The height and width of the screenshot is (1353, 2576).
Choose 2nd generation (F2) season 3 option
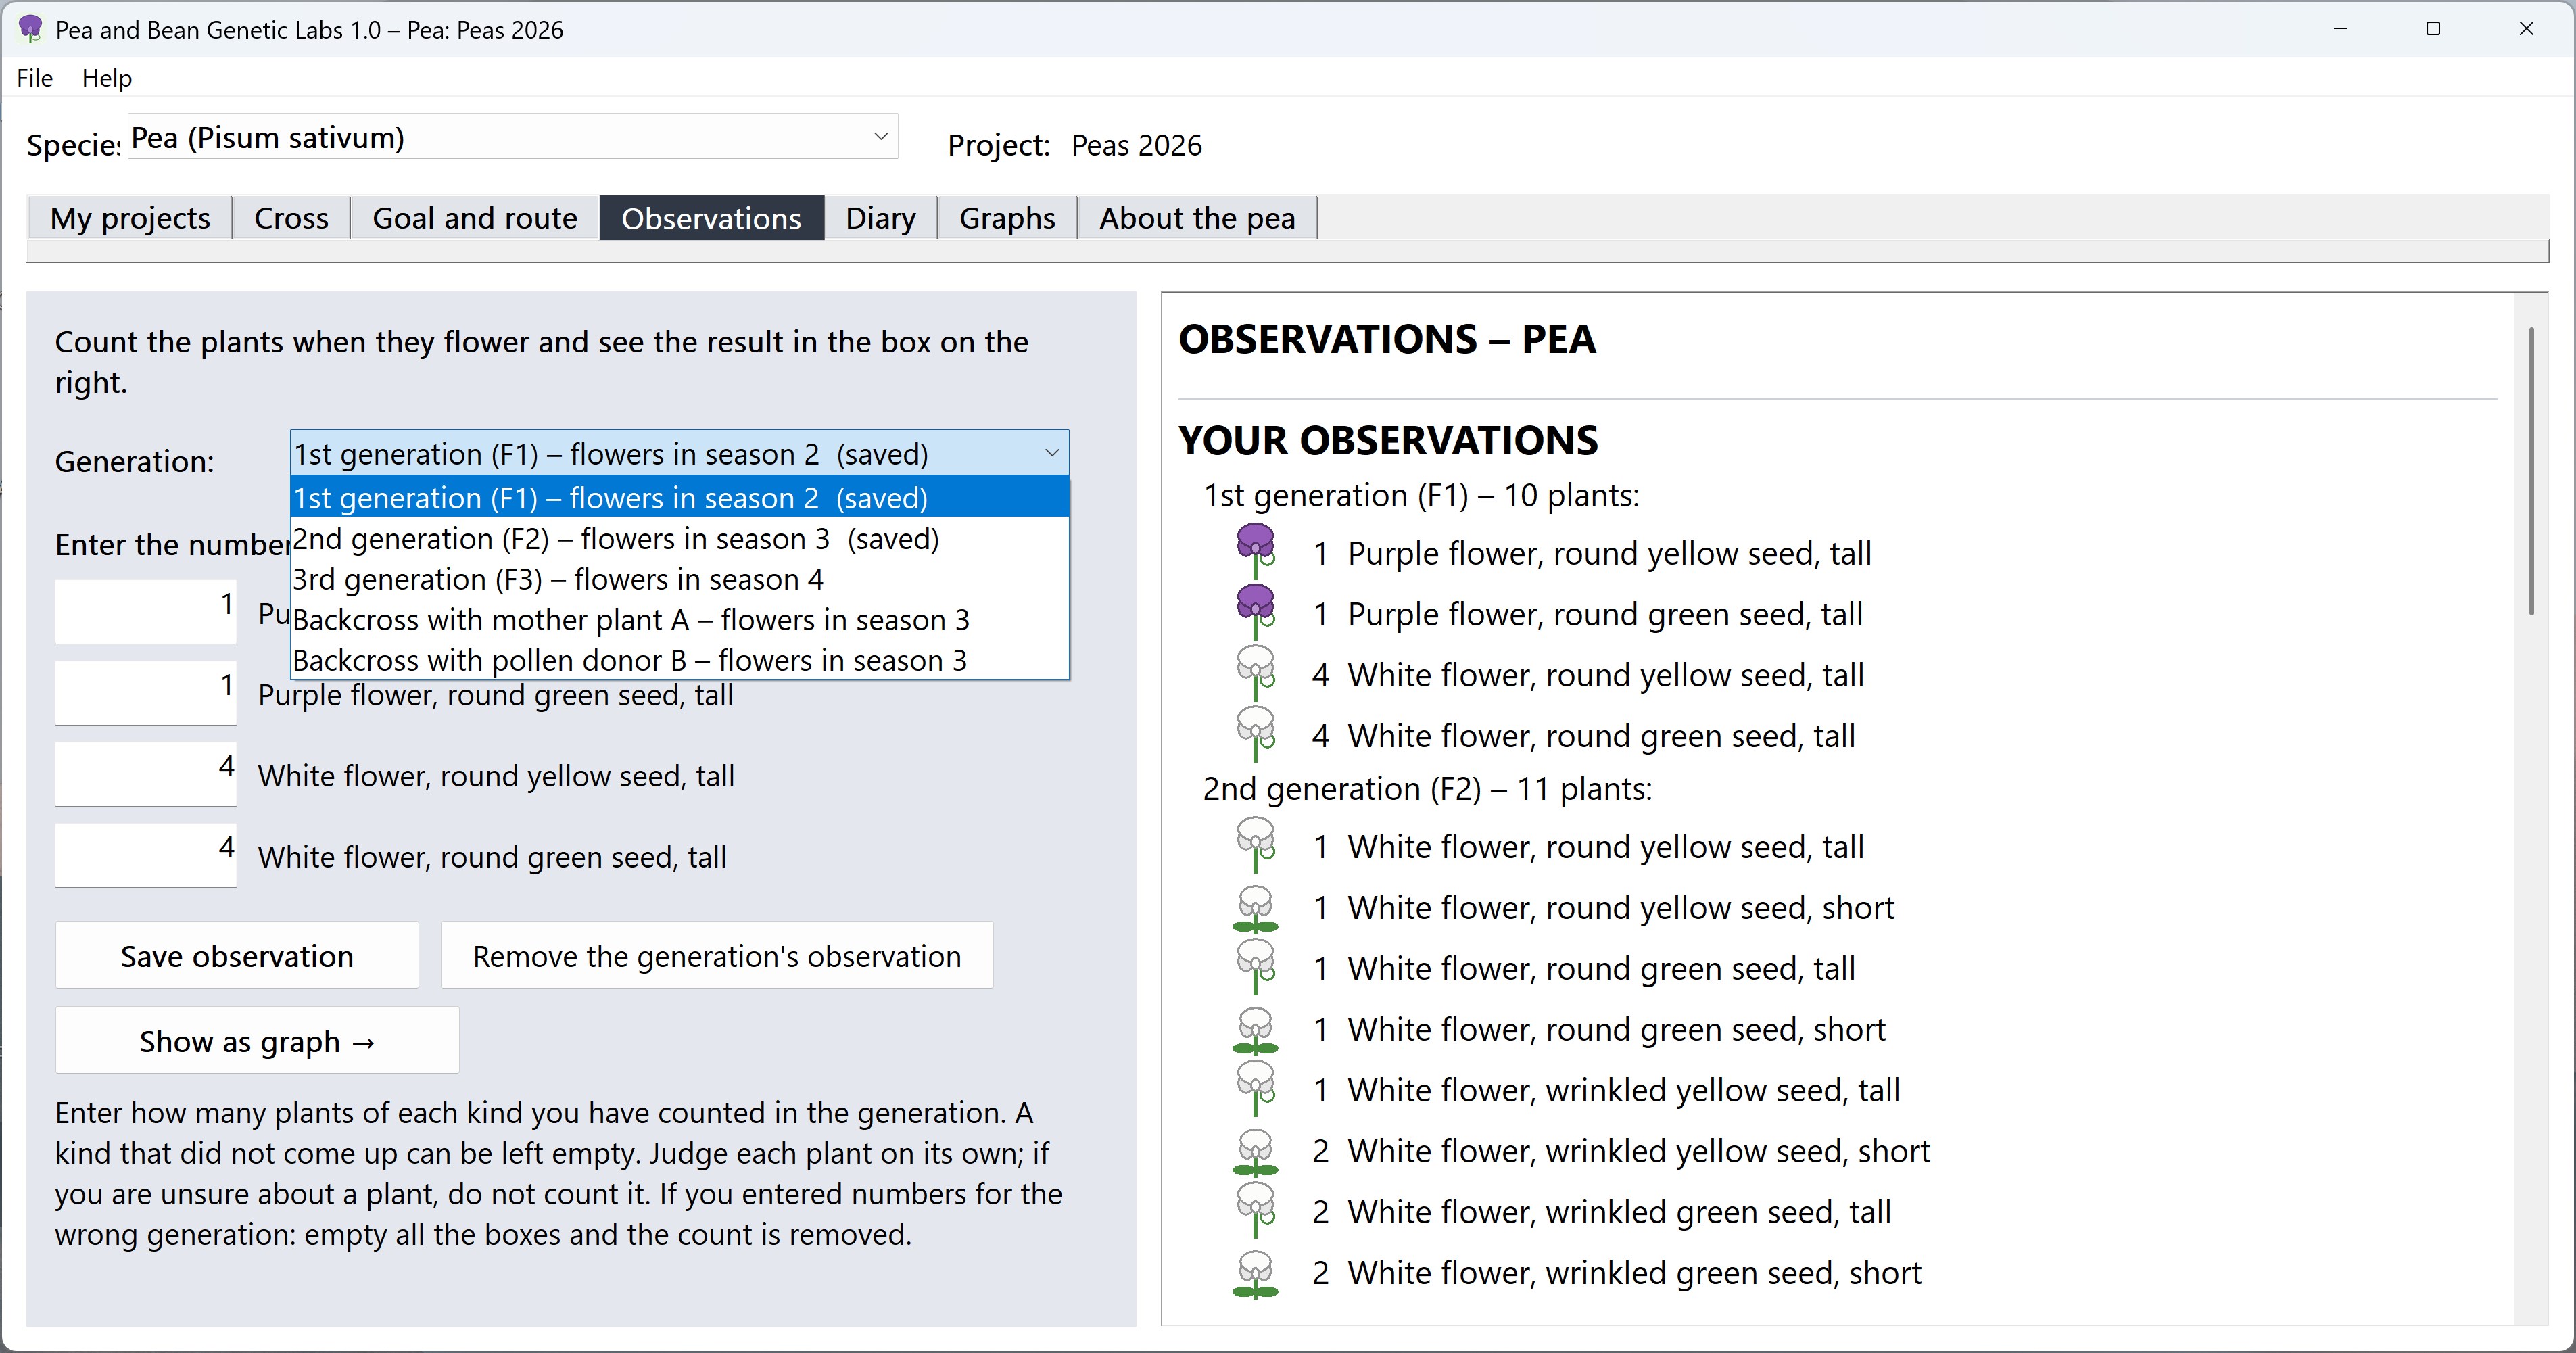(x=680, y=538)
